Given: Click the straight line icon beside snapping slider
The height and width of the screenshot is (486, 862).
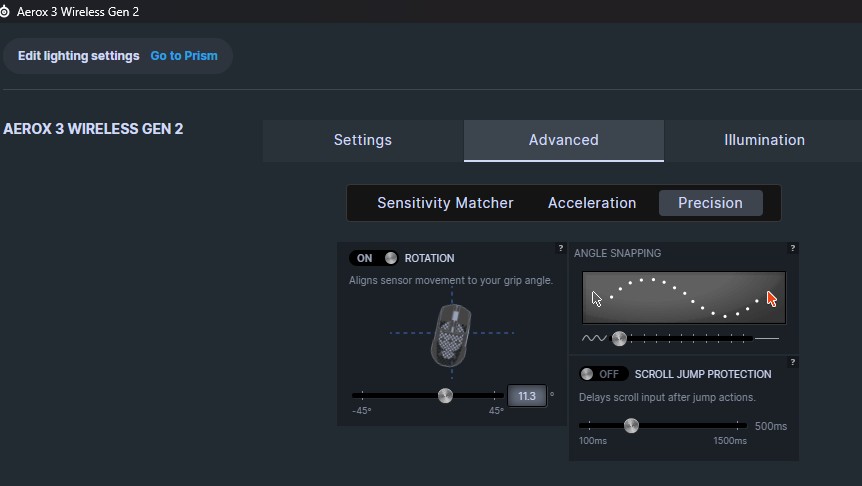Looking at the screenshot, I should point(768,338).
